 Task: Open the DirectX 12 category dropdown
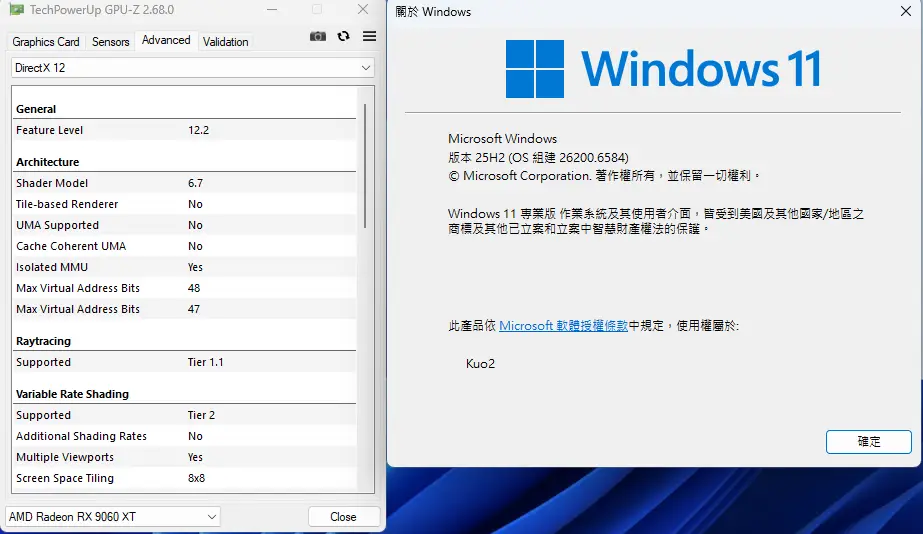tap(193, 67)
